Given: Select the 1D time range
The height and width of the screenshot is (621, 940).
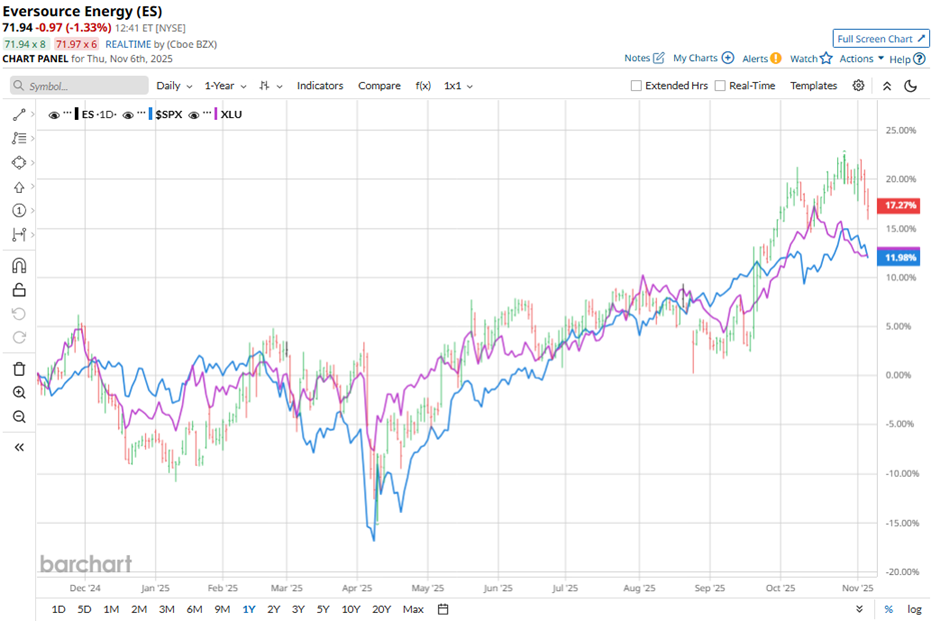Looking at the screenshot, I should 58,609.
